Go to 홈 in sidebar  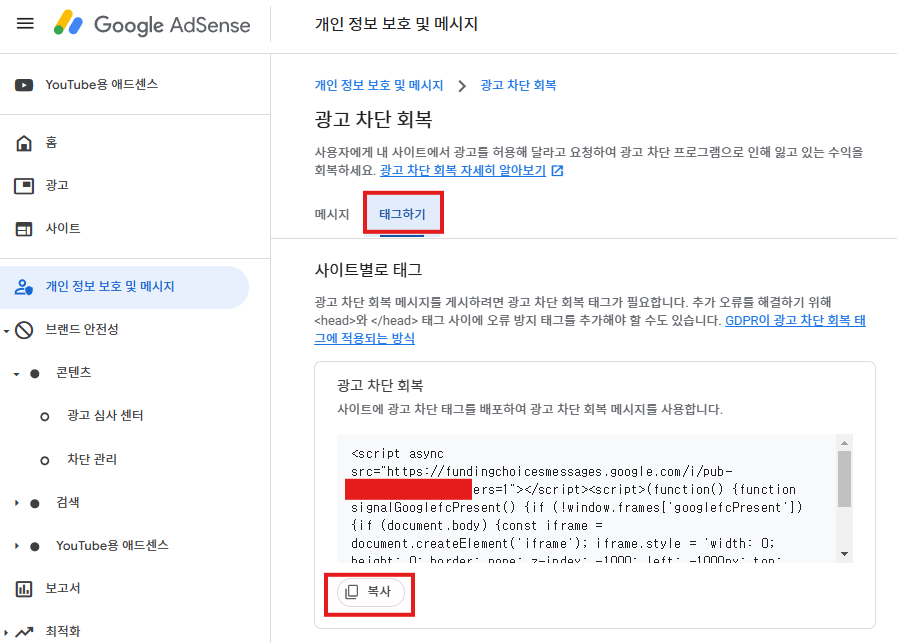tap(51, 142)
